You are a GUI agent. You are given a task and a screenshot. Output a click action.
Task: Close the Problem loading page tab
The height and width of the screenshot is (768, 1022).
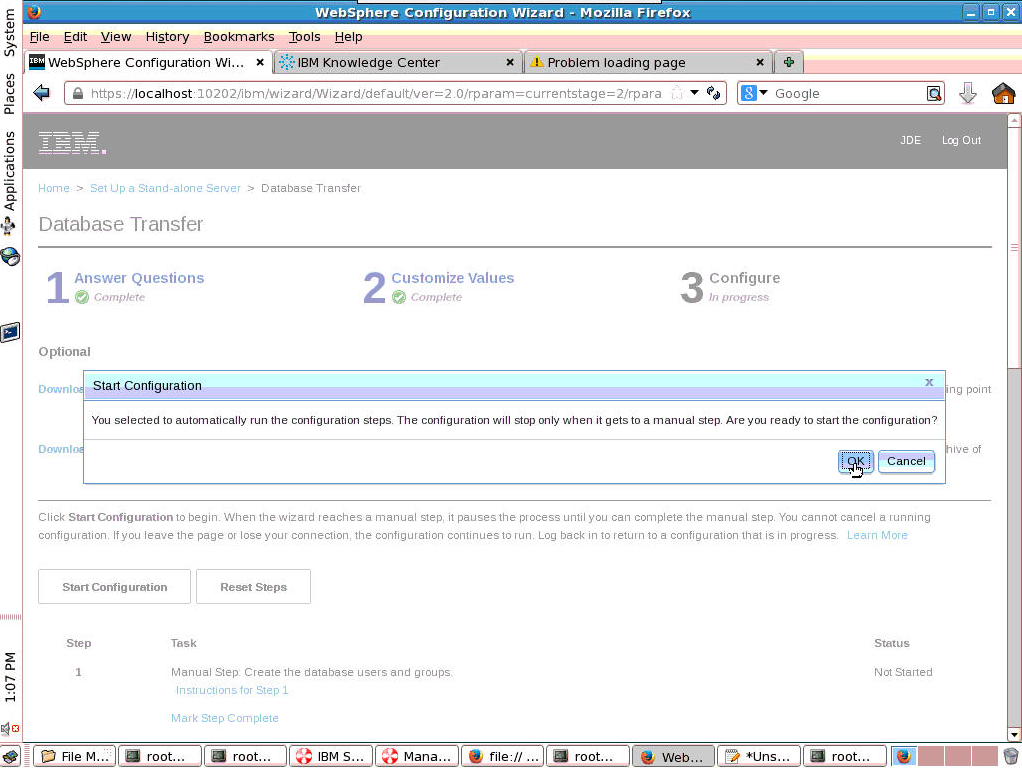click(760, 63)
